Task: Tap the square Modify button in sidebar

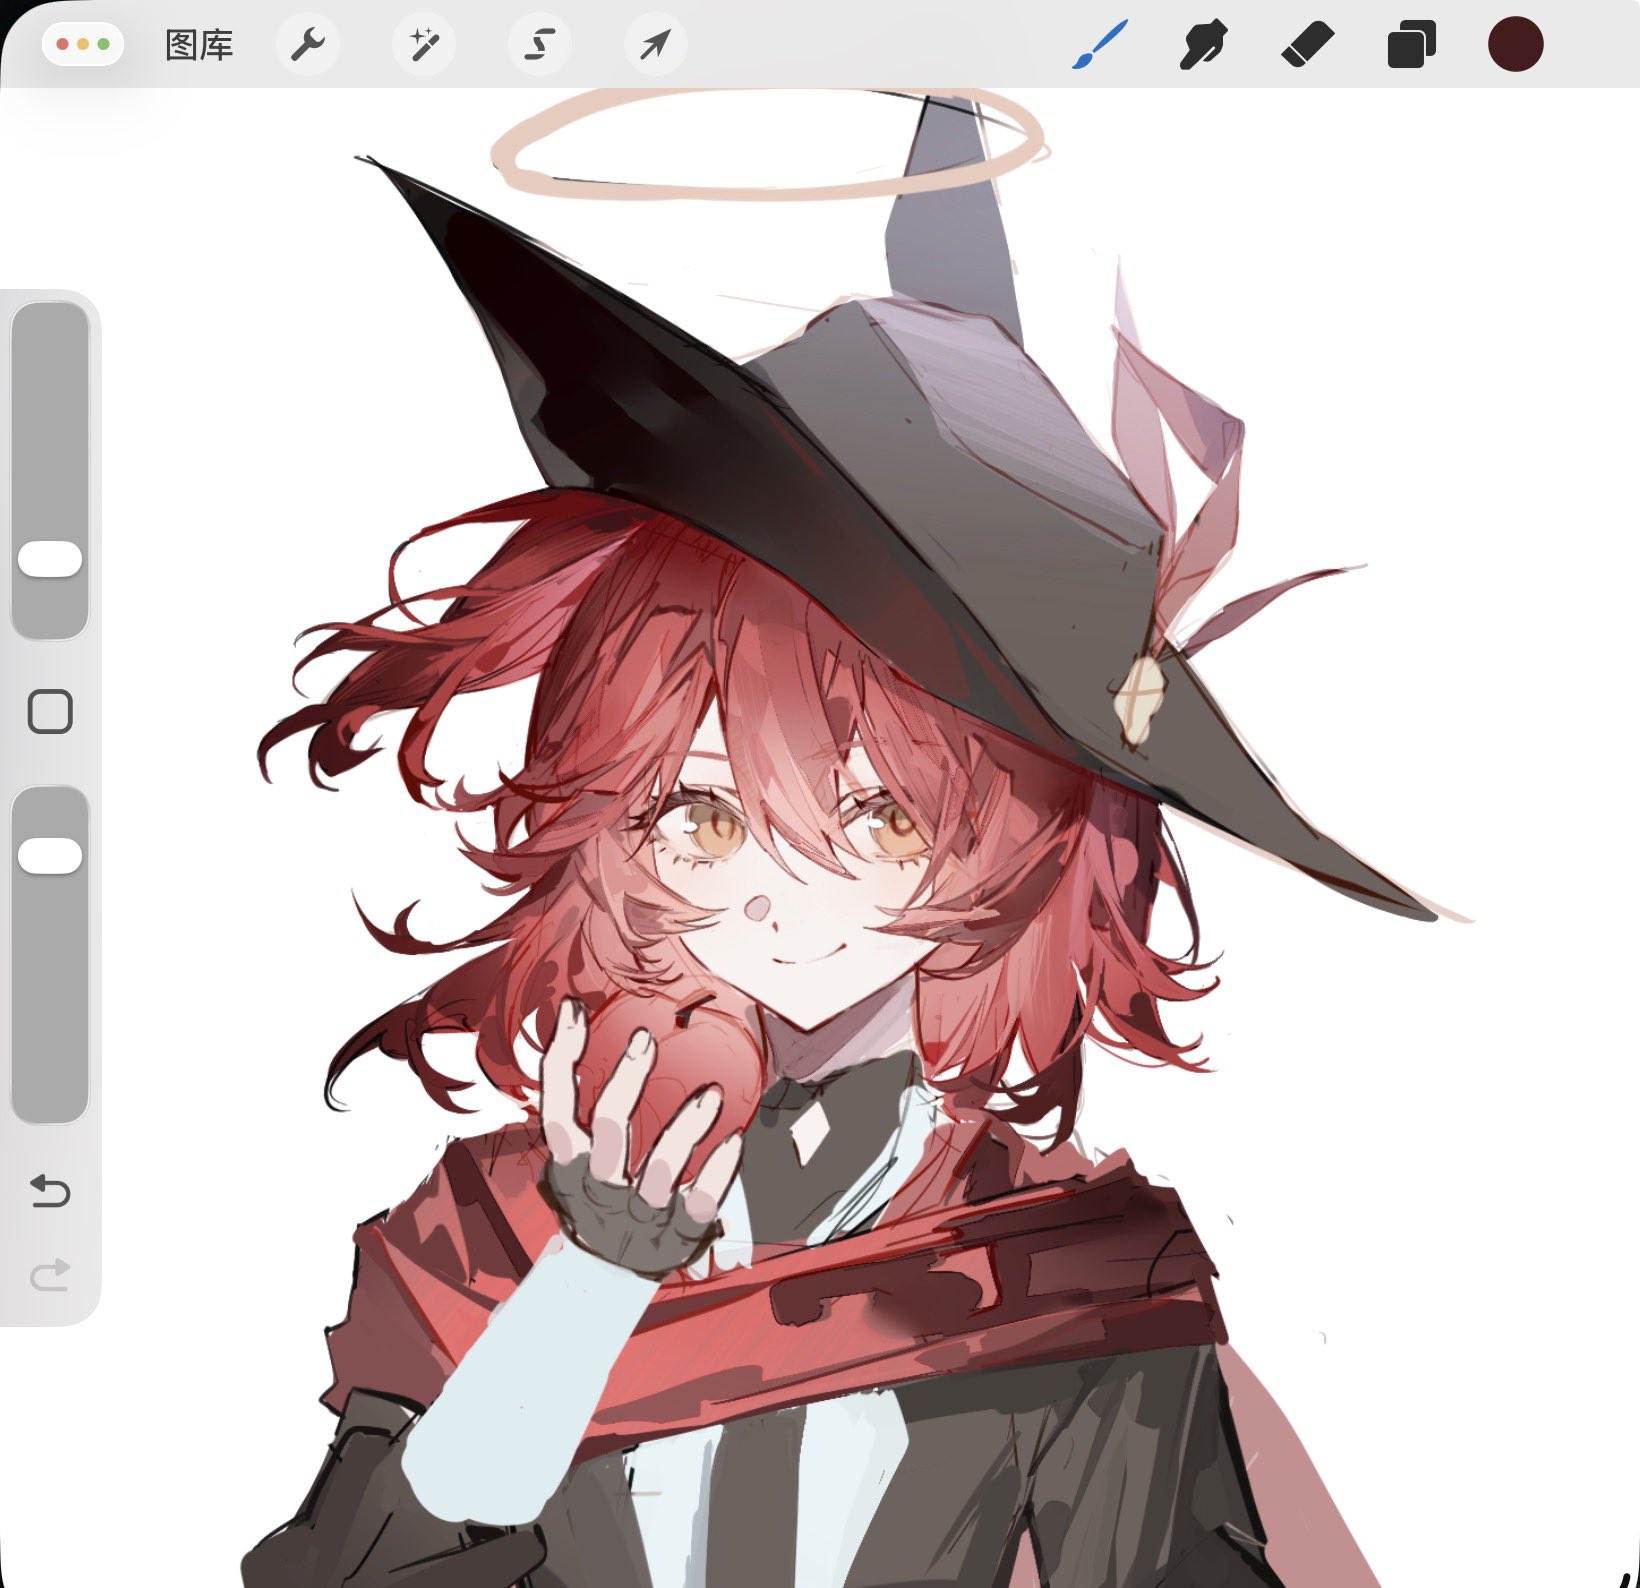Action: [x=50, y=712]
